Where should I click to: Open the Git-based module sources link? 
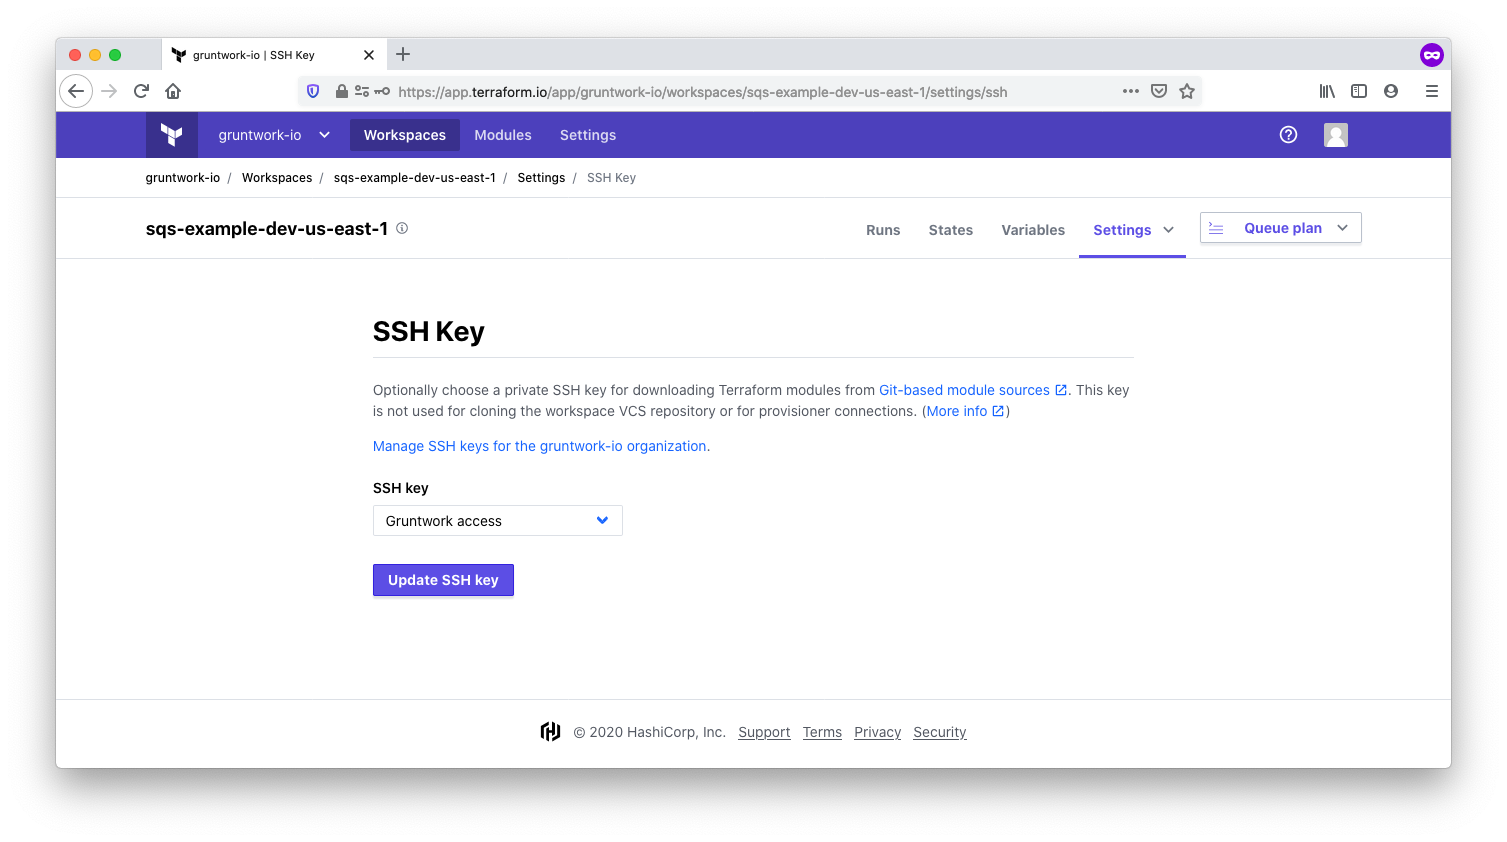965,390
